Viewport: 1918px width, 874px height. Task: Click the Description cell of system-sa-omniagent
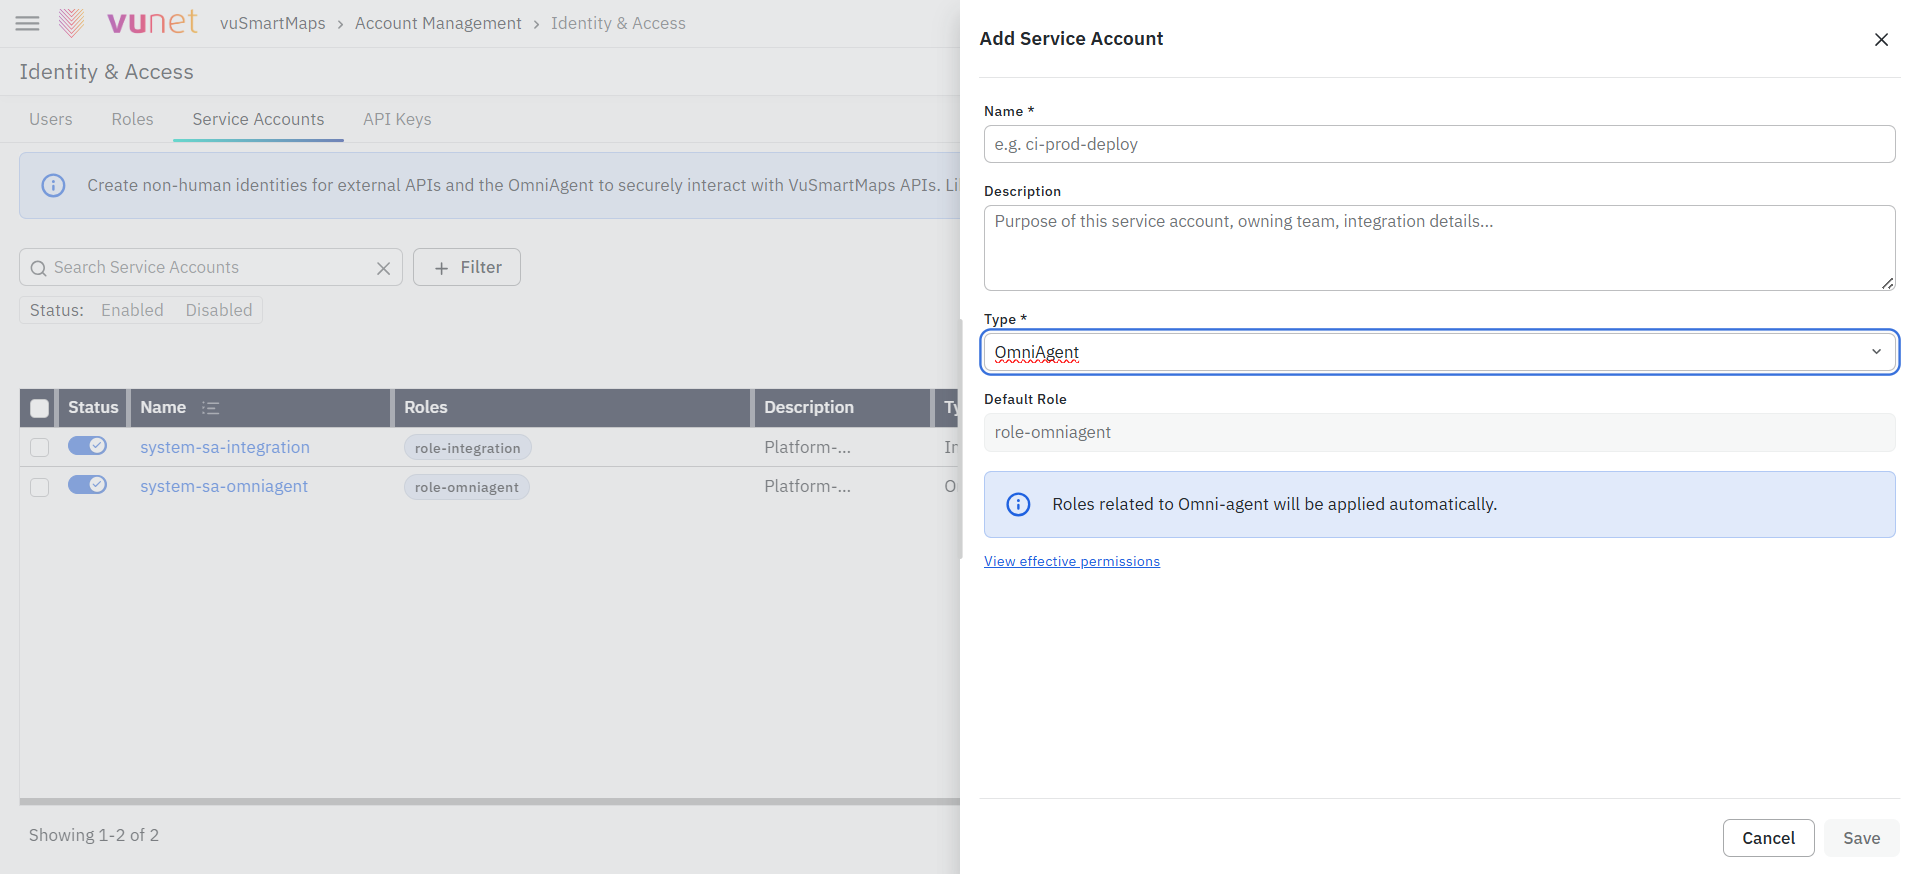[807, 486]
